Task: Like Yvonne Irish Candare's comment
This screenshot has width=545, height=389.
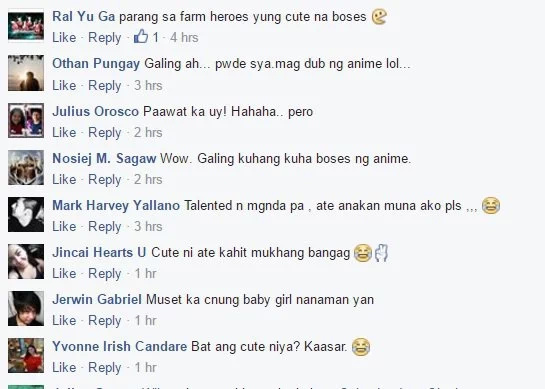Action: [64, 367]
